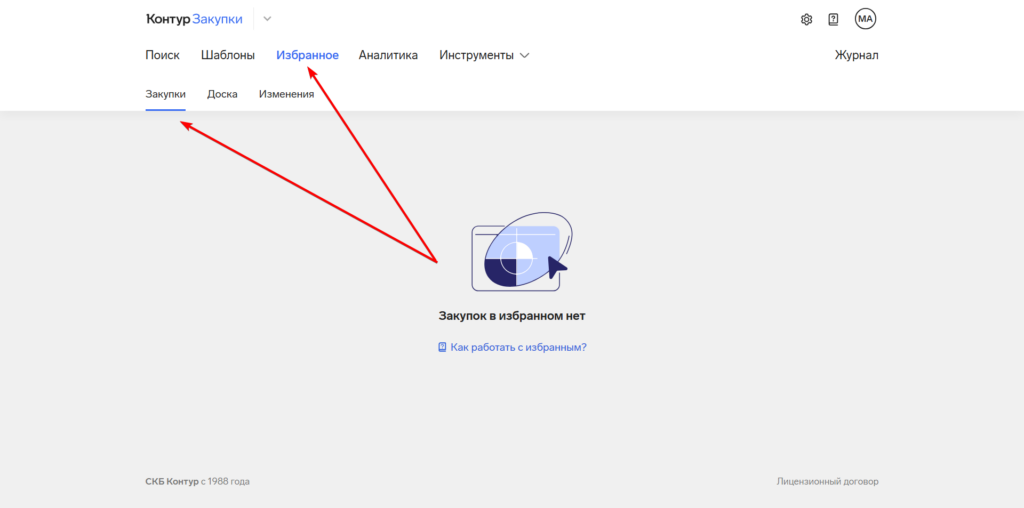Switch to the Доска sub-tab
Image resolution: width=1024 pixels, height=508 pixels.
coord(222,94)
